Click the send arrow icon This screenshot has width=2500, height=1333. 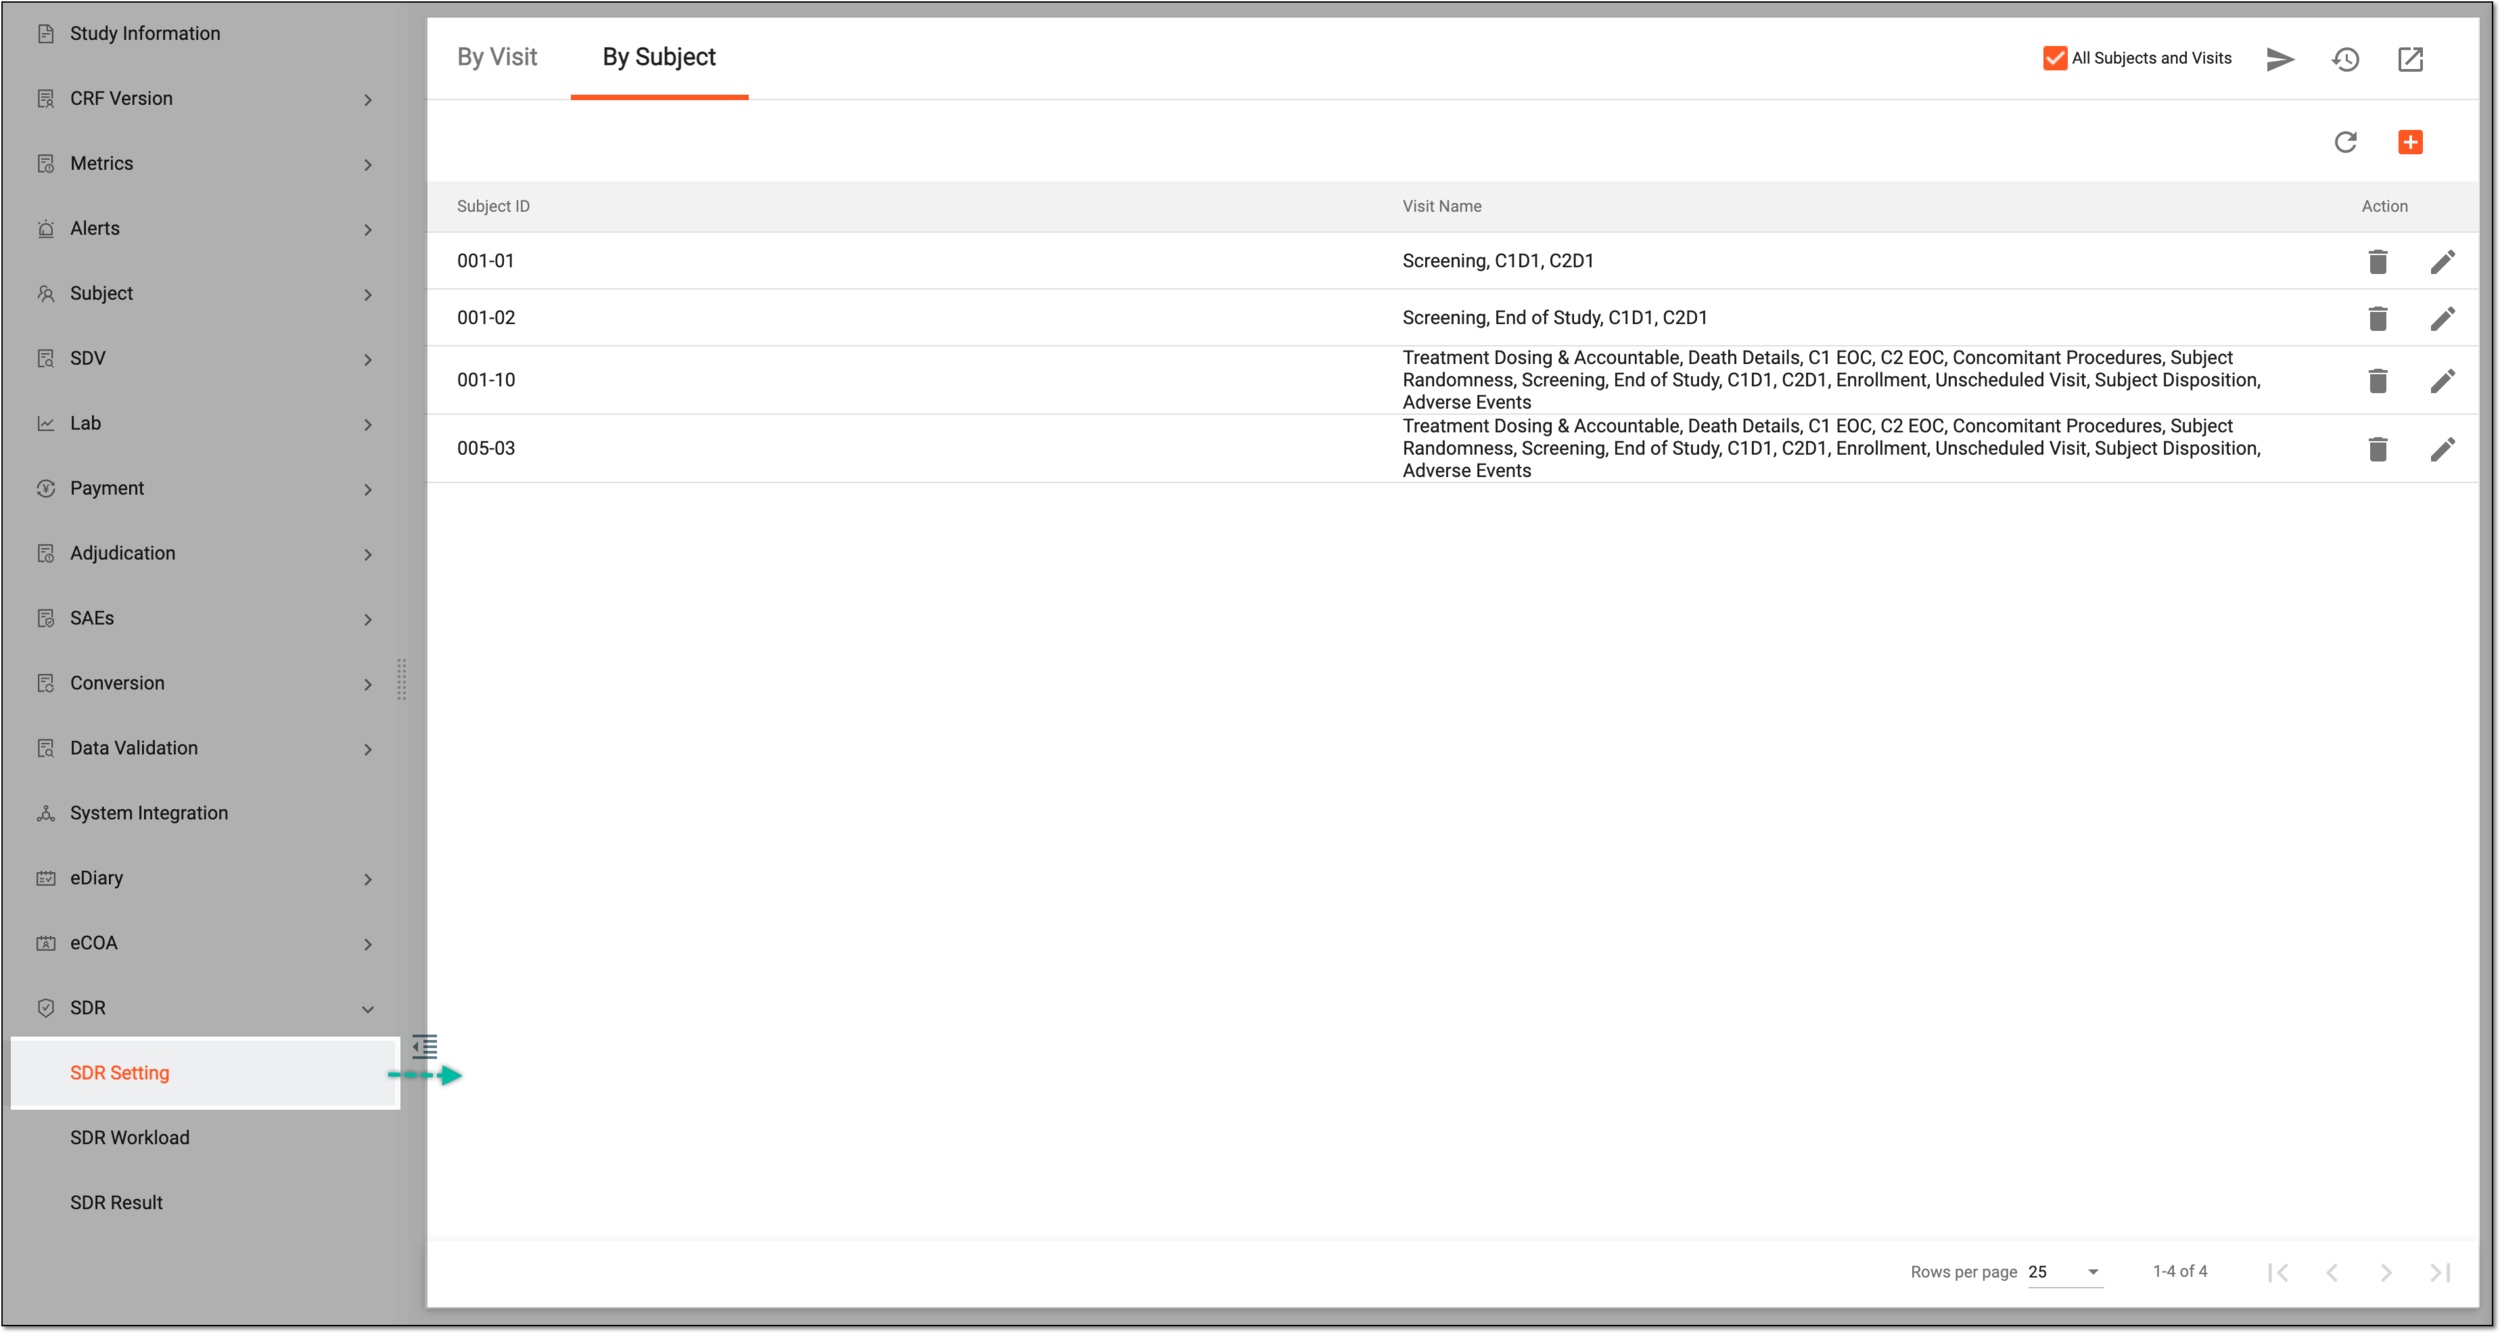click(x=2280, y=59)
